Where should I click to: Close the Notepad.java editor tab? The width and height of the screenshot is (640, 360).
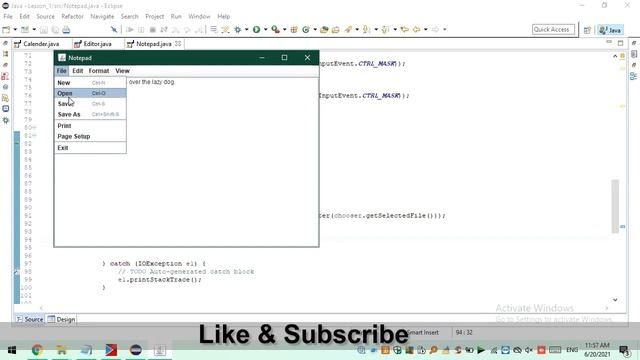click(178, 43)
